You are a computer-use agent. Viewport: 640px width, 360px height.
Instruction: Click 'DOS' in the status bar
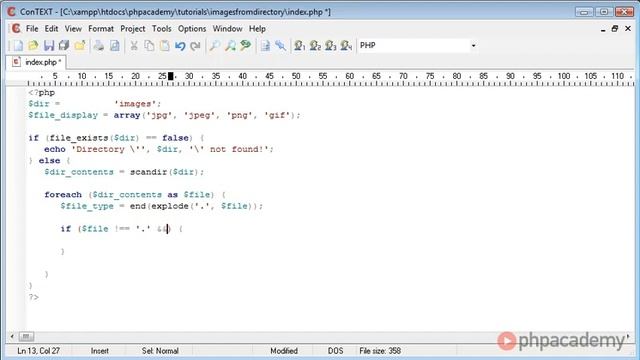[336, 351]
